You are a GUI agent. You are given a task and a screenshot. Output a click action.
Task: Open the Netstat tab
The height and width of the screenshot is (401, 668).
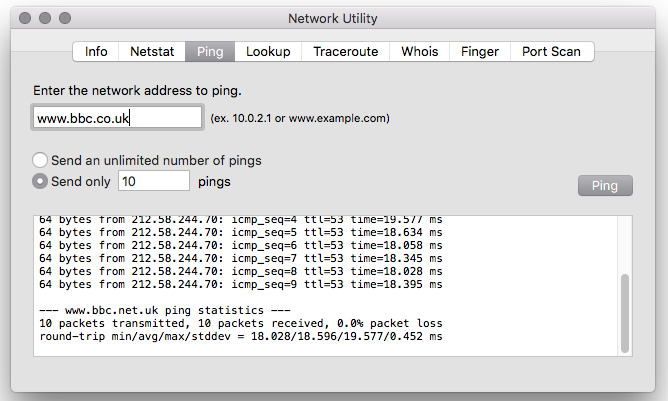point(152,51)
